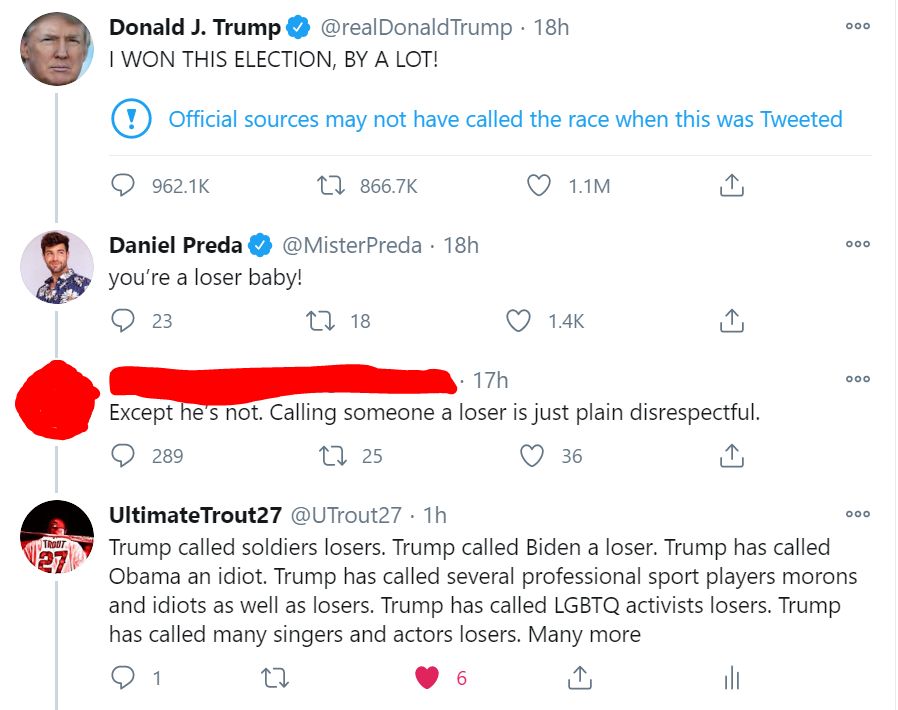
Task: Share the "plain disrespectful" tweet
Action: pyautogui.click(x=731, y=456)
